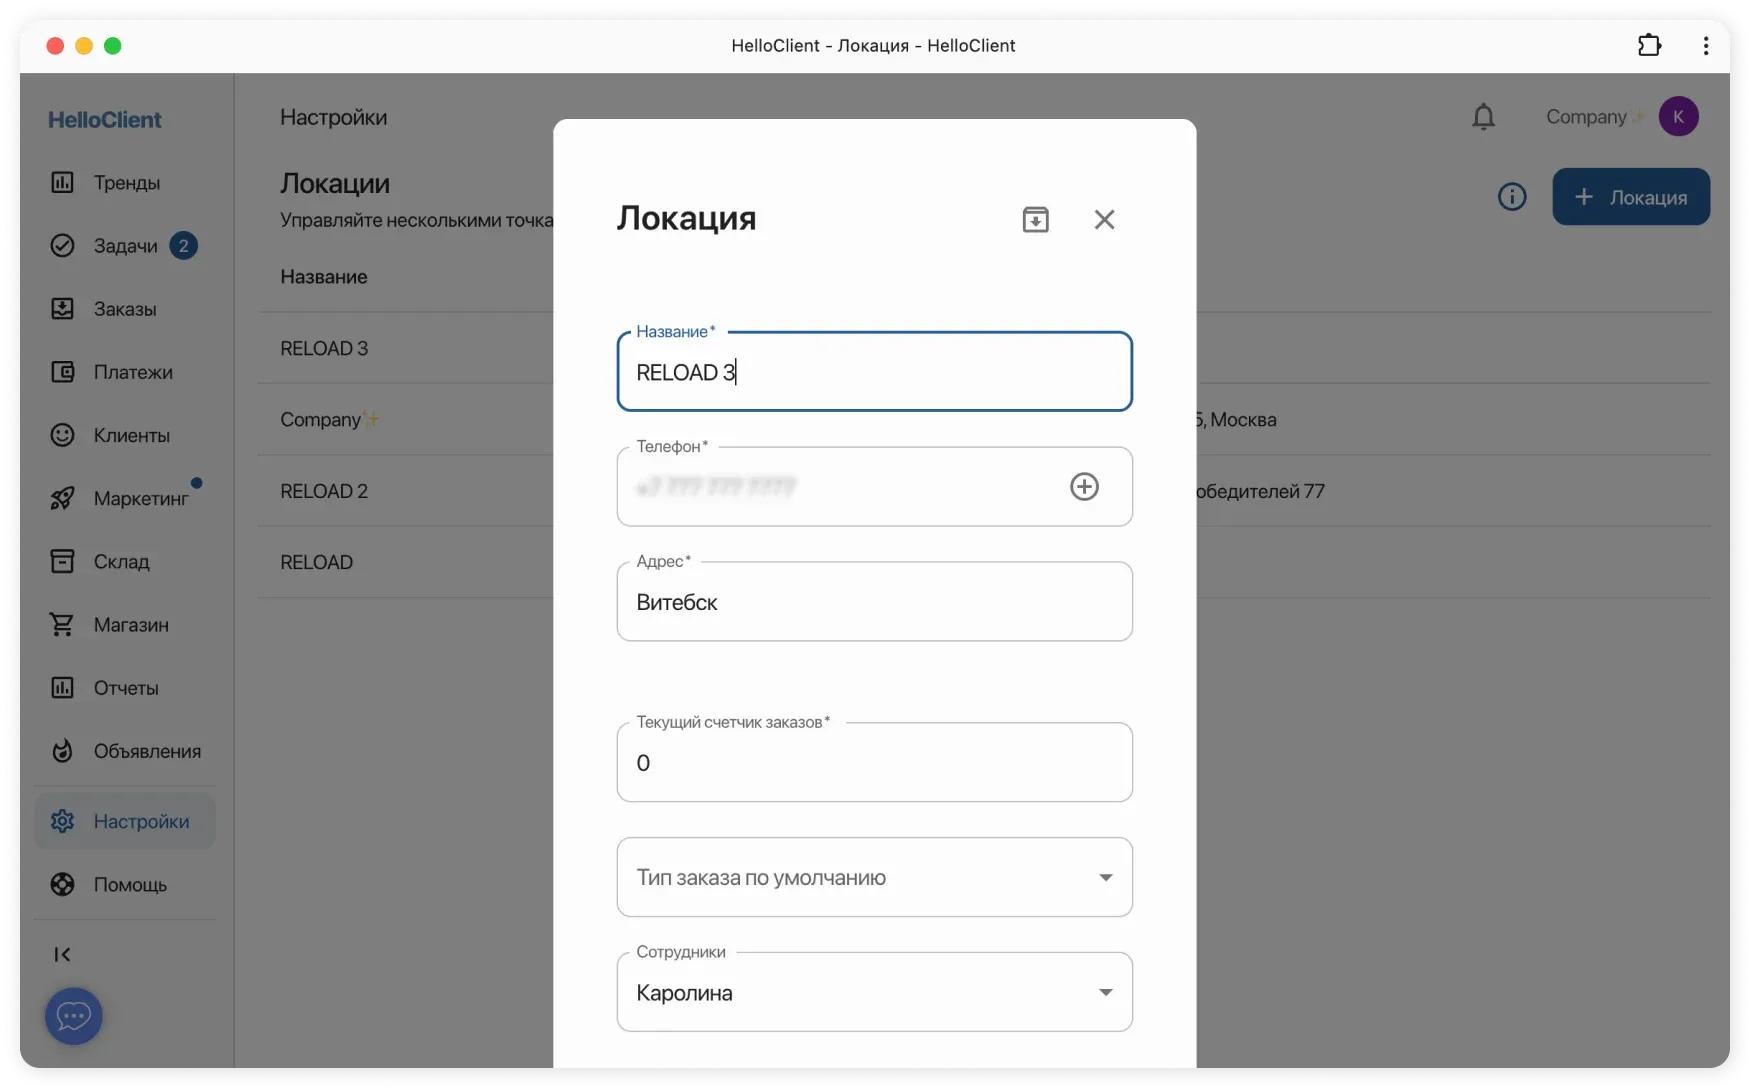
Task: Open browser extensions puzzle icon
Action: pyautogui.click(x=1649, y=46)
